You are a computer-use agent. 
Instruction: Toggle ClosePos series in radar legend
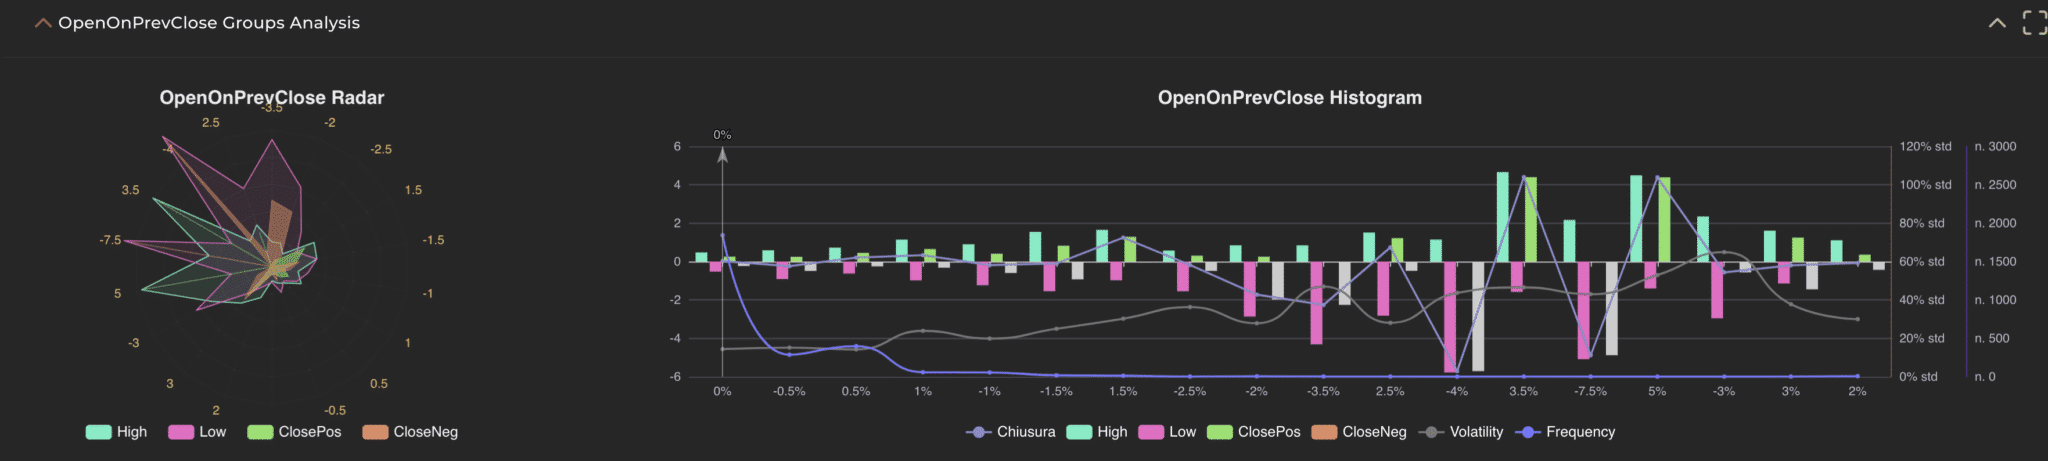tap(295, 432)
